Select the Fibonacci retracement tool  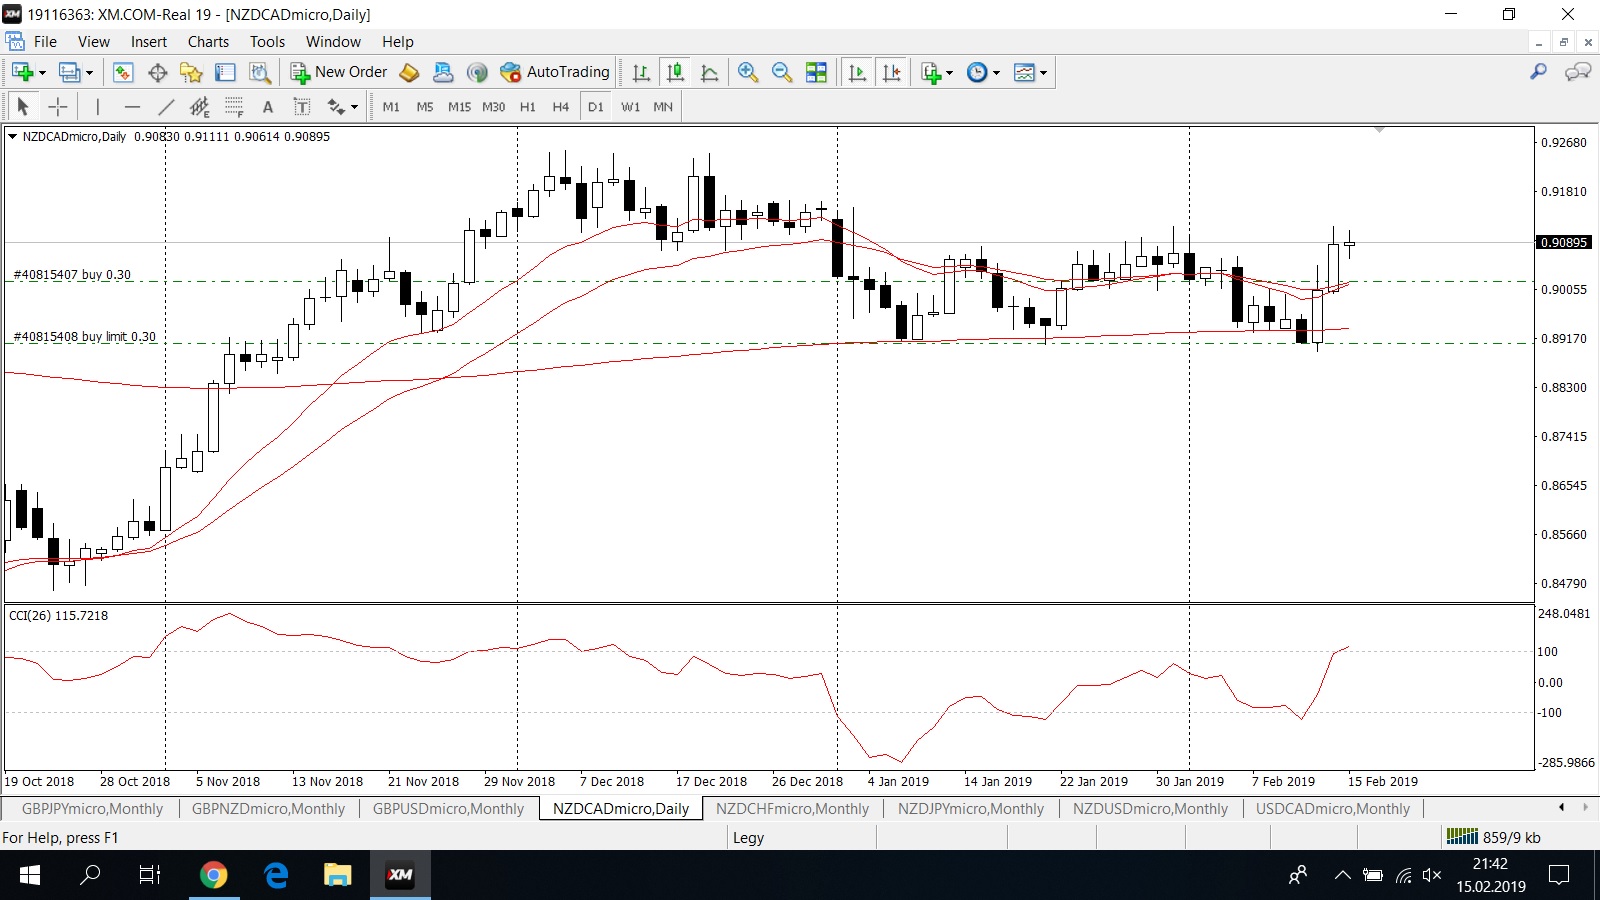coord(234,106)
